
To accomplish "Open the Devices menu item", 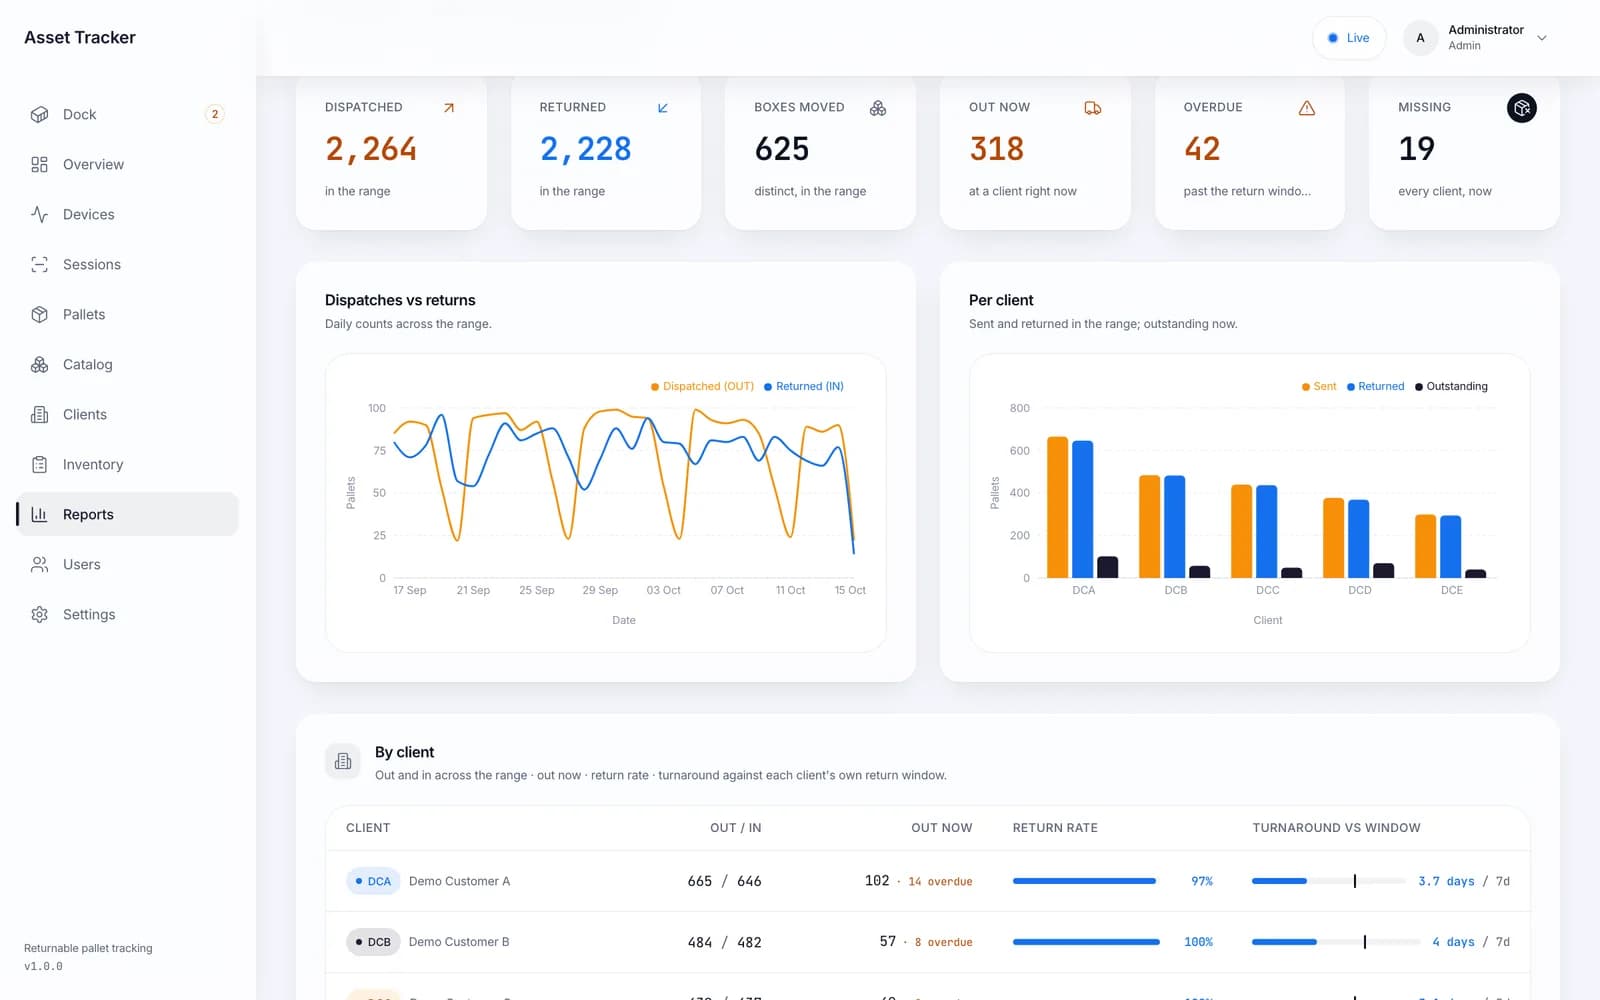I will tap(127, 214).
